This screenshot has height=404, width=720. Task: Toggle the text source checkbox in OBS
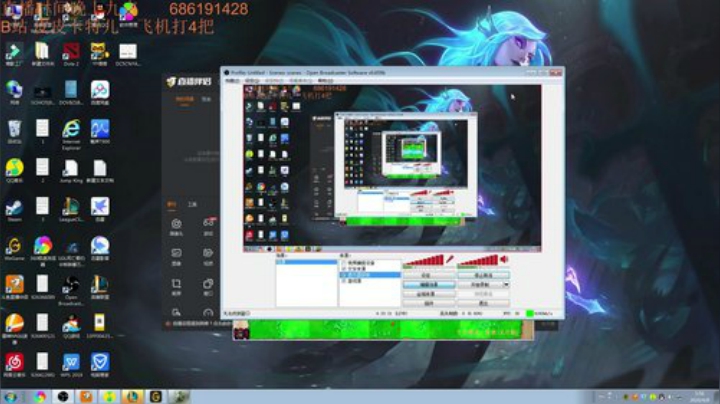point(343,269)
